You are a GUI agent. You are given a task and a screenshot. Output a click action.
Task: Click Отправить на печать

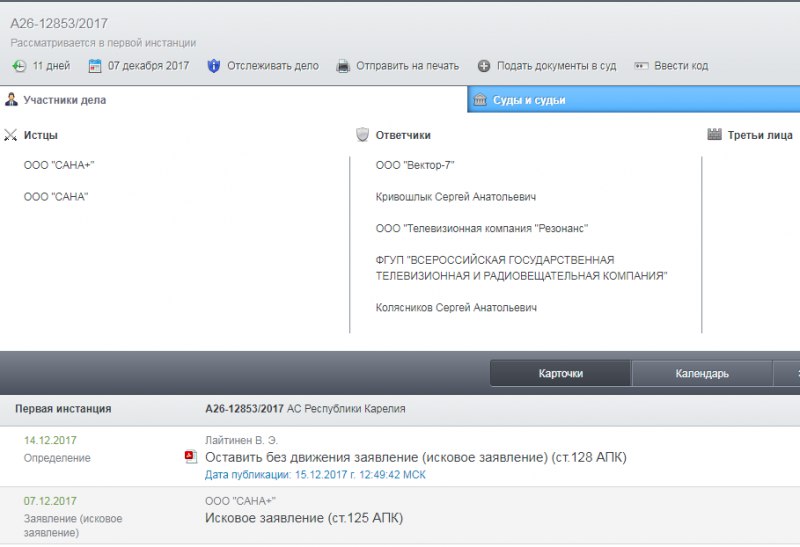coord(408,66)
